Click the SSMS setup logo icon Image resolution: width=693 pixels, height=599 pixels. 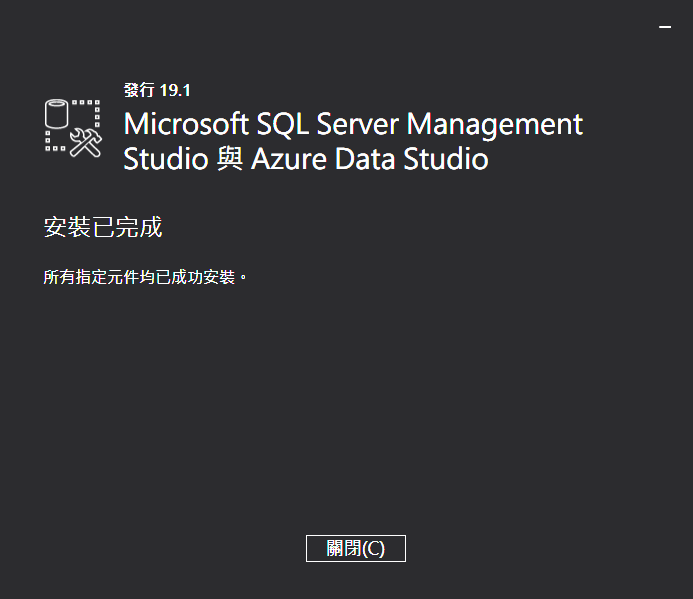[74, 127]
